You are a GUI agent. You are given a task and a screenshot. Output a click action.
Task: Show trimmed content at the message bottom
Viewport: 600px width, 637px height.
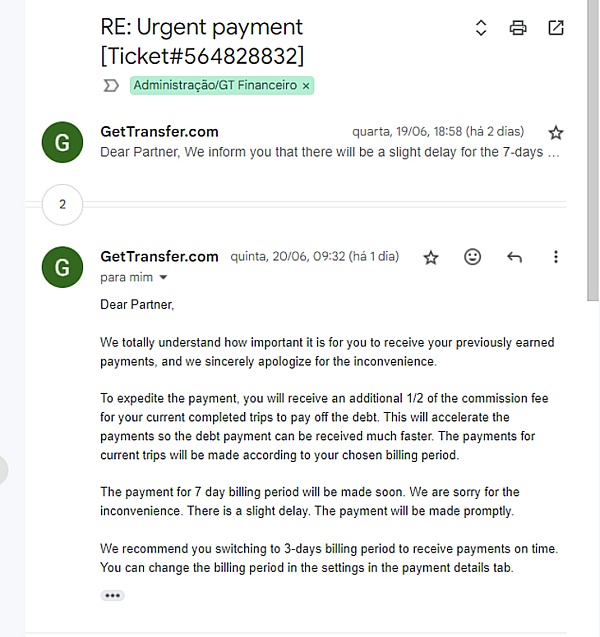pos(112,595)
